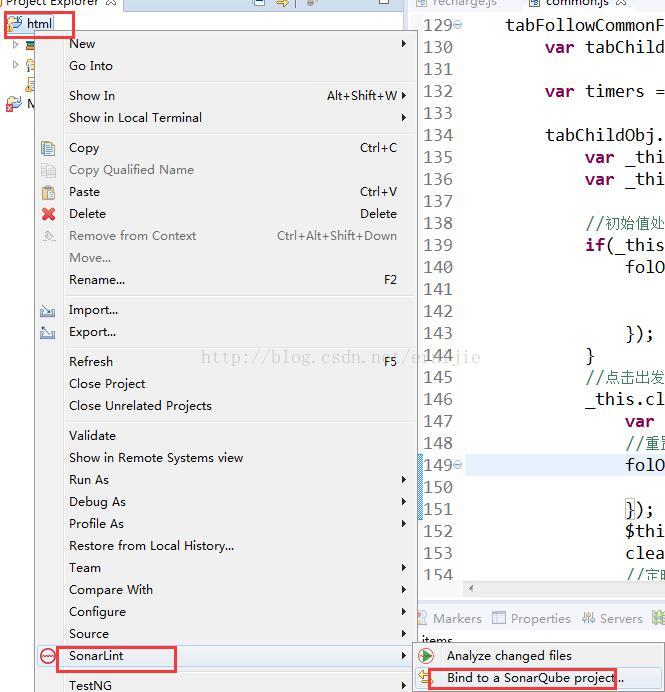Click the Copy icon in context menu

coord(48,148)
